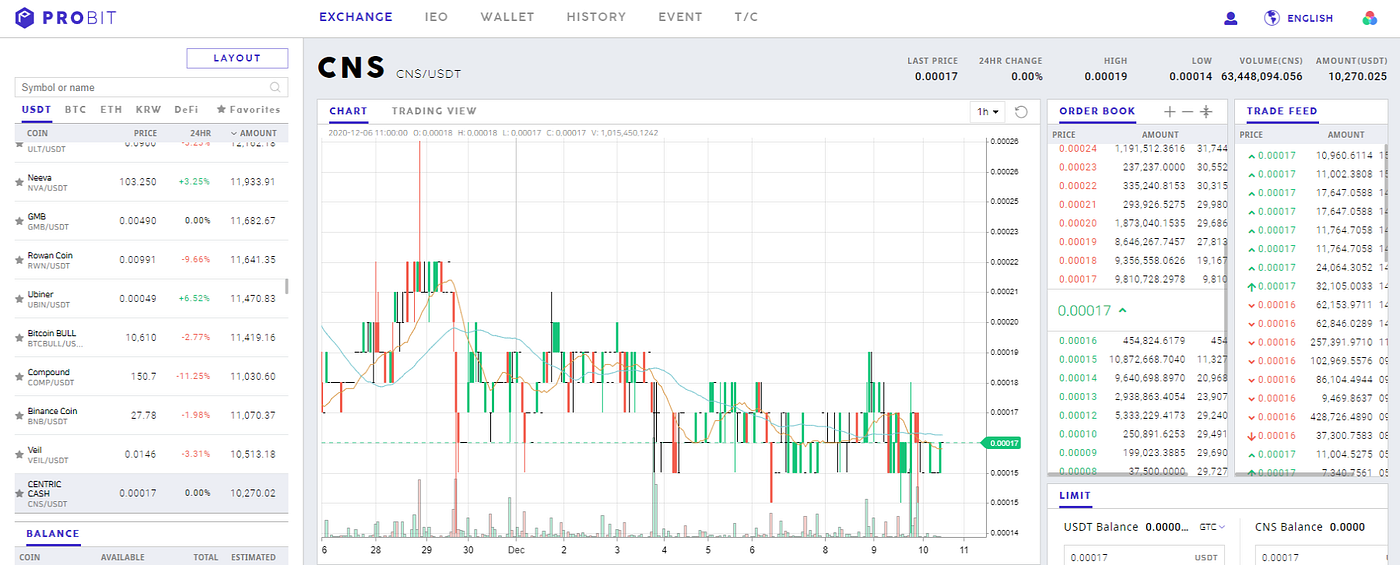Click the order book center-align icon
The height and width of the screenshot is (565, 1400).
coord(1206,111)
